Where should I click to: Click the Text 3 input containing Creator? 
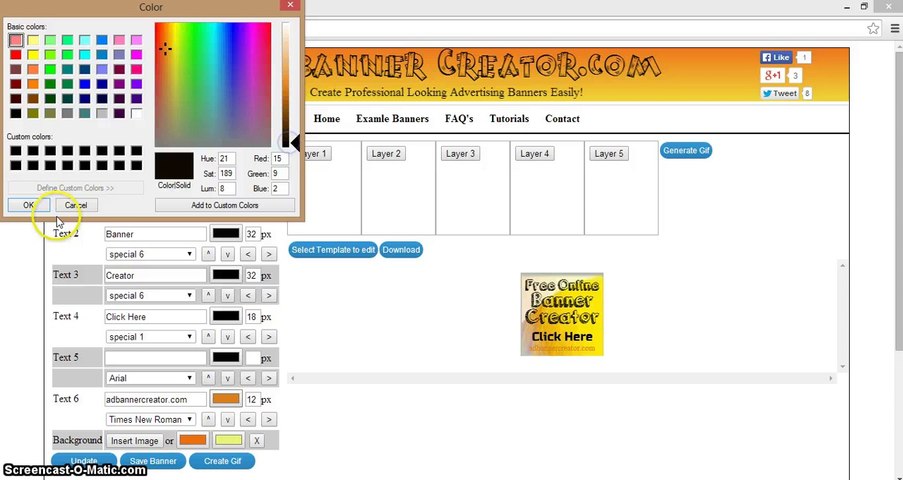pos(155,275)
